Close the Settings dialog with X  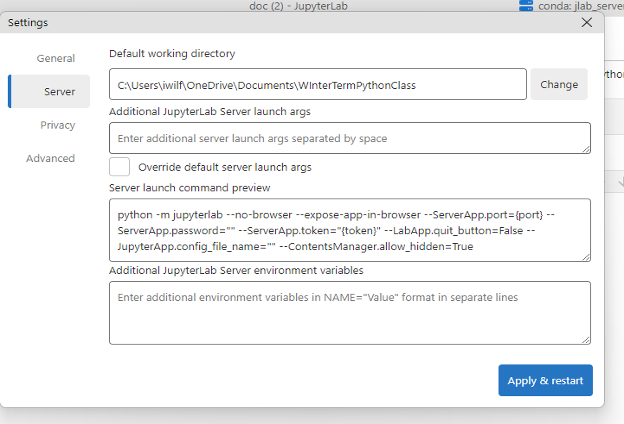click(x=586, y=22)
